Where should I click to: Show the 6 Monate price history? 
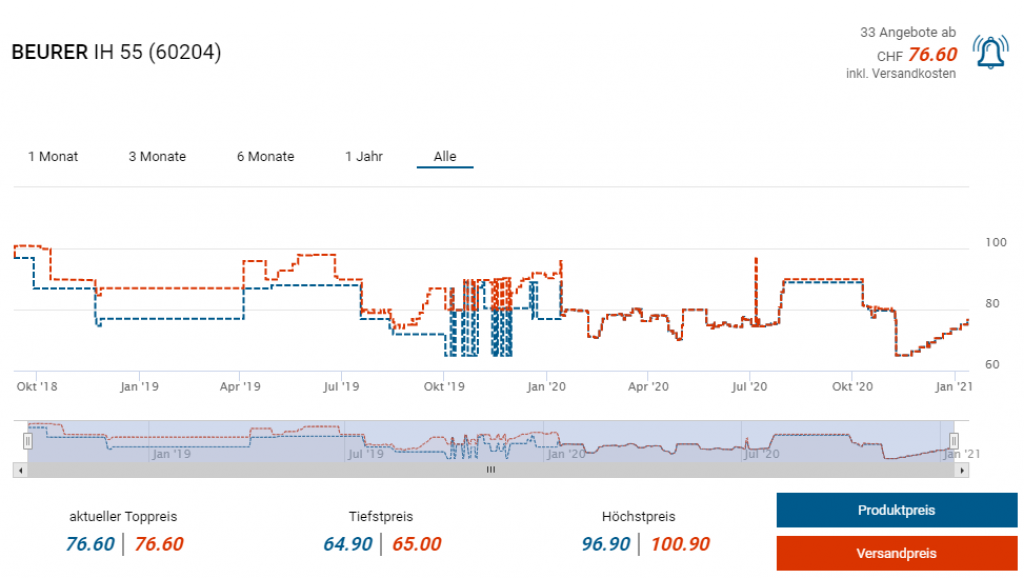265,157
